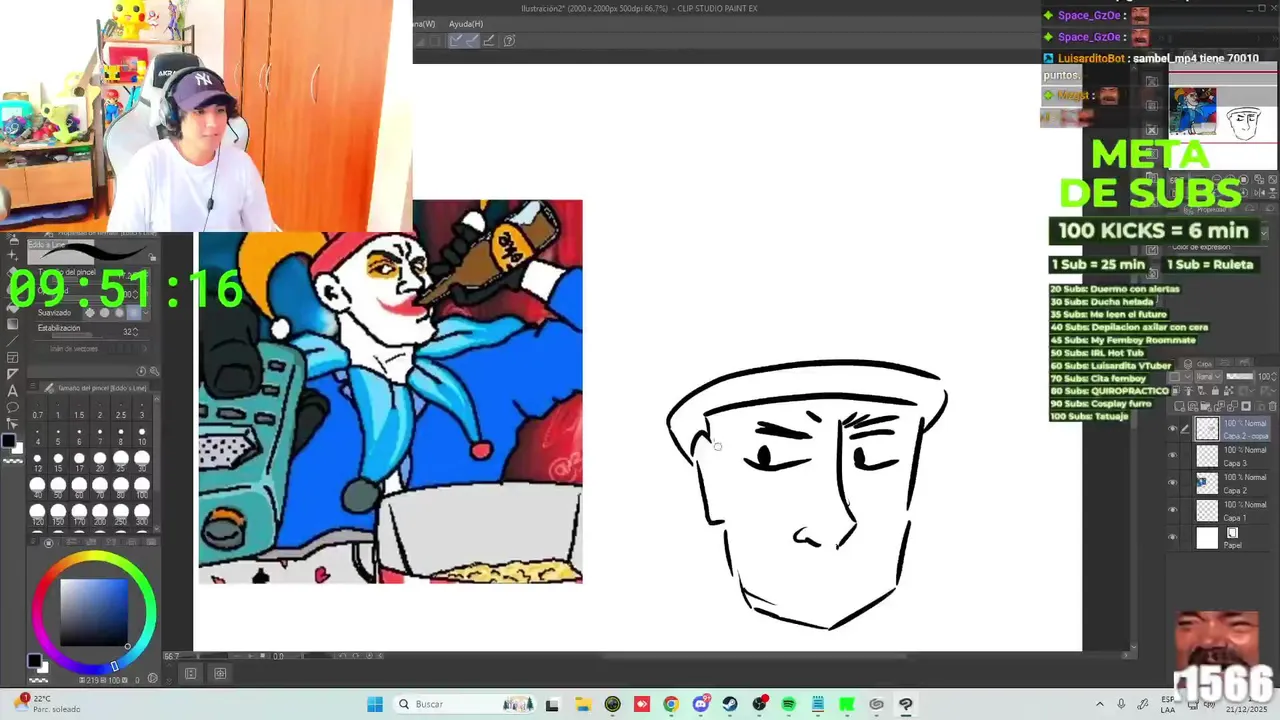Image resolution: width=1280 pixels, height=720 pixels.
Task: Select the Capa 1 layer thumbnail
Action: (x=1207, y=510)
